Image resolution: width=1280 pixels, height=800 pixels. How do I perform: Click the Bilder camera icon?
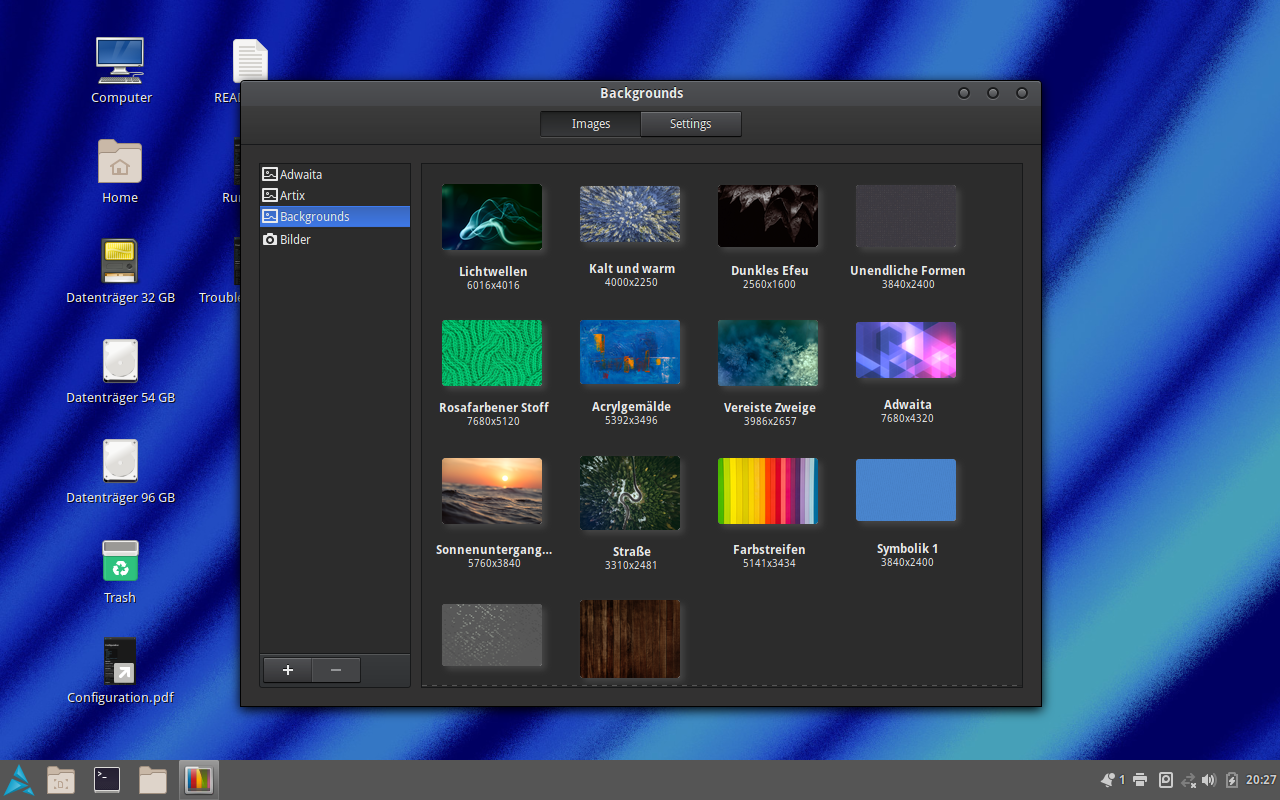[270, 239]
